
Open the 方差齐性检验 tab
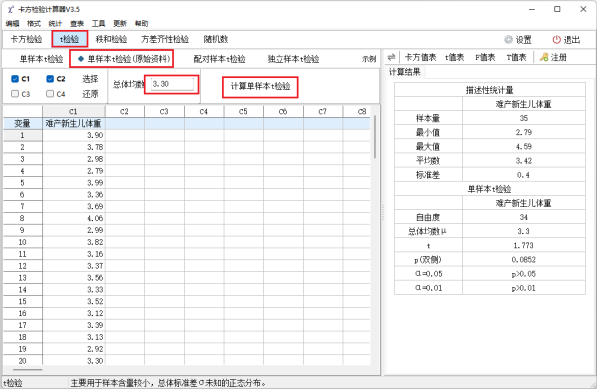165,39
